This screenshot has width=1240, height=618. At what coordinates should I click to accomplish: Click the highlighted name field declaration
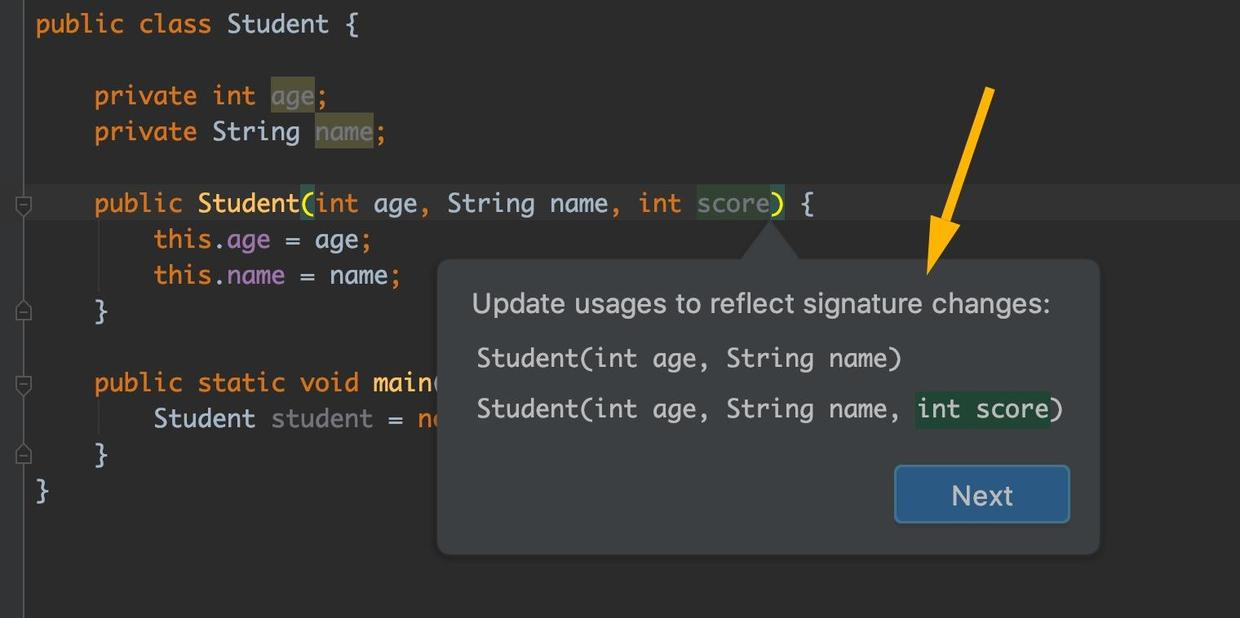(344, 132)
